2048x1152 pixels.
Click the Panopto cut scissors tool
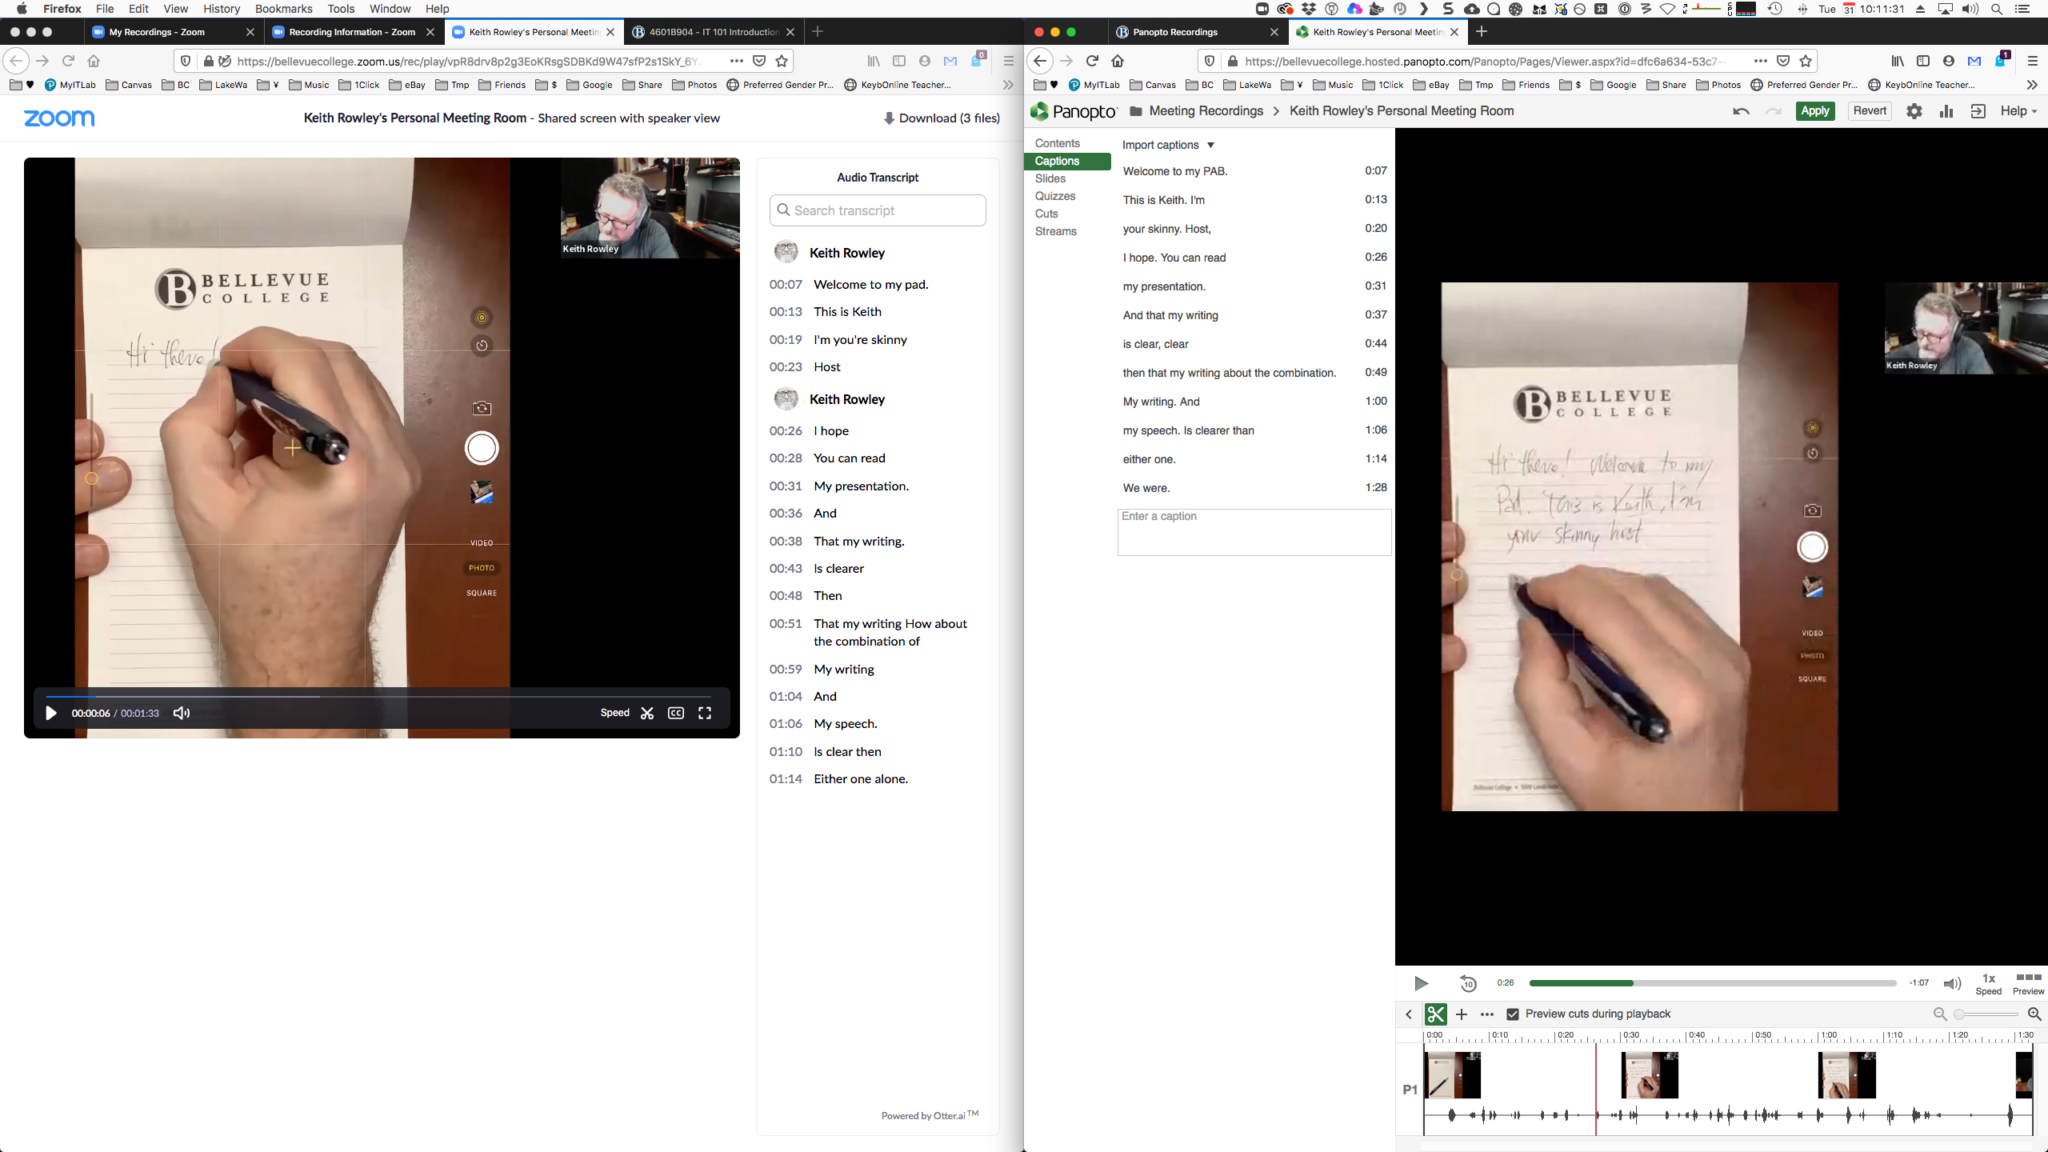pos(1435,1014)
